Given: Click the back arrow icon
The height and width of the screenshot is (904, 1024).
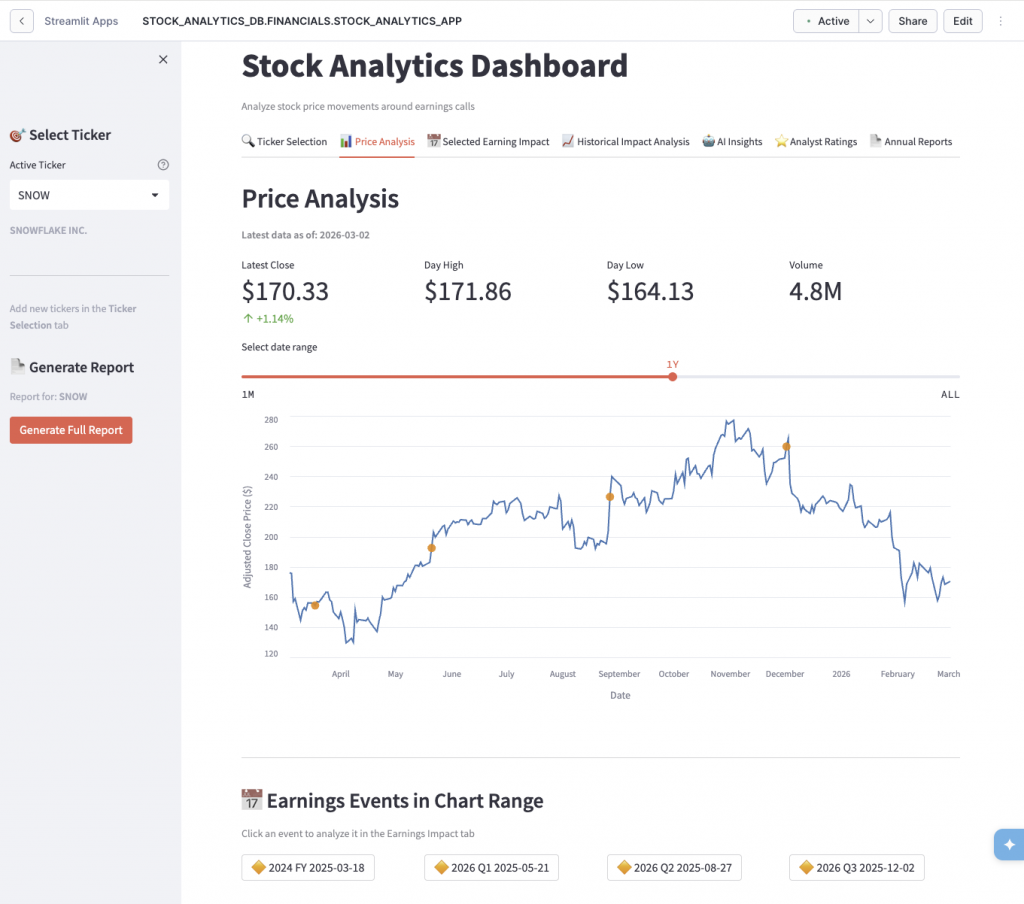Looking at the screenshot, I should pyautogui.click(x=22, y=21).
